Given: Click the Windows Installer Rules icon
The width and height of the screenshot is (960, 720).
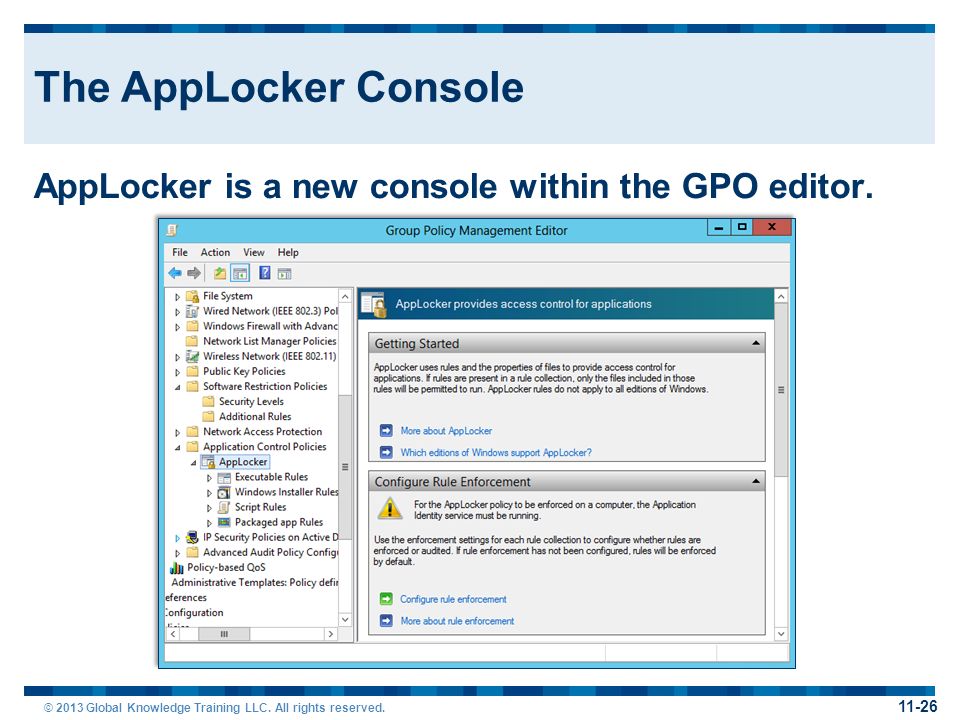Looking at the screenshot, I should point(224,492).
